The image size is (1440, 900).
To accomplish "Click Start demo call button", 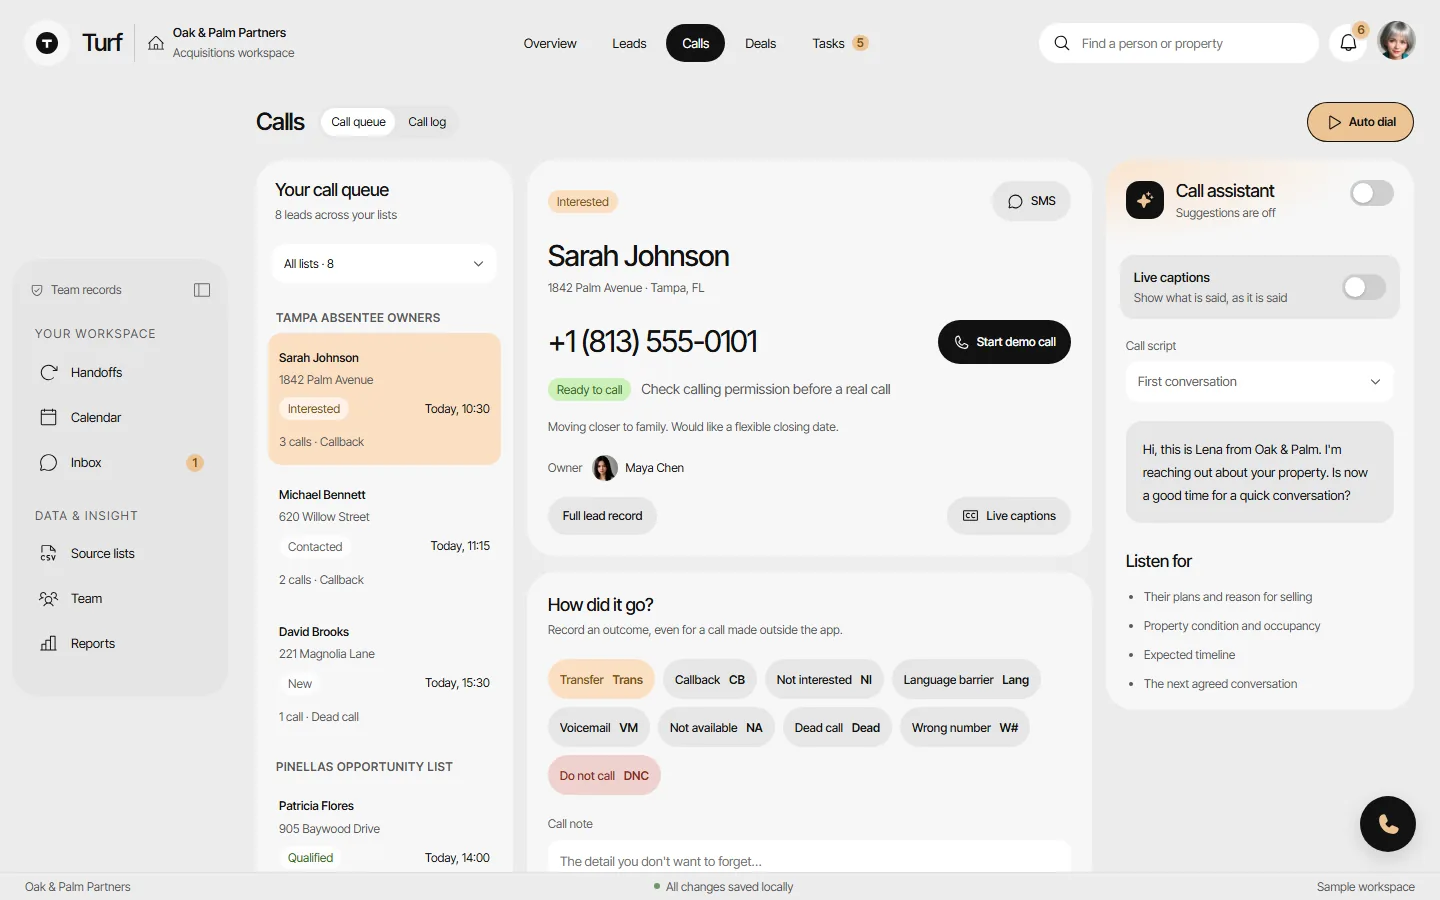I will pos(1004,342).
